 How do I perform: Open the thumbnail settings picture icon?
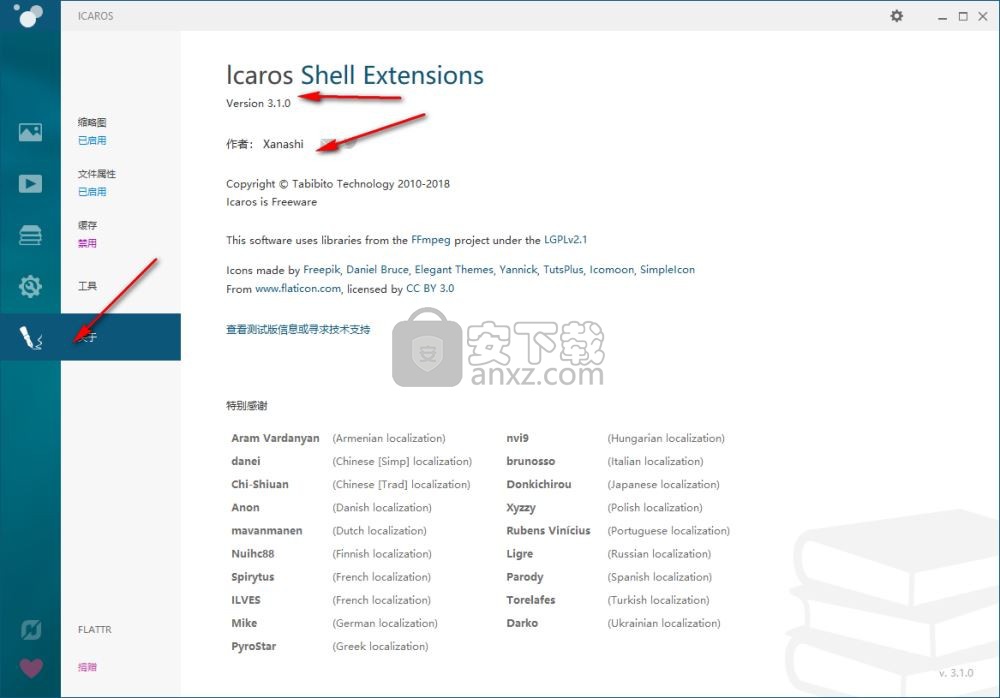coord(30,132)
